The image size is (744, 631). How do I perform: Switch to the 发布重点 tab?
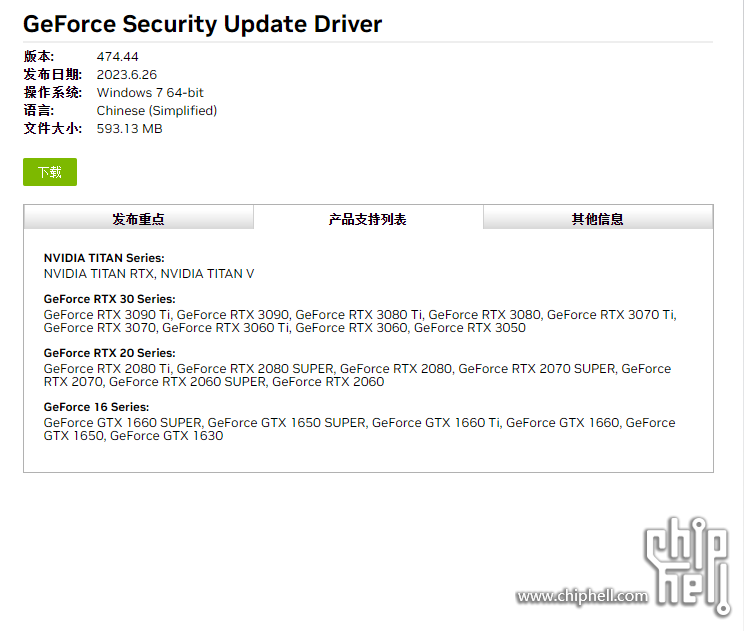click(138, 219)
